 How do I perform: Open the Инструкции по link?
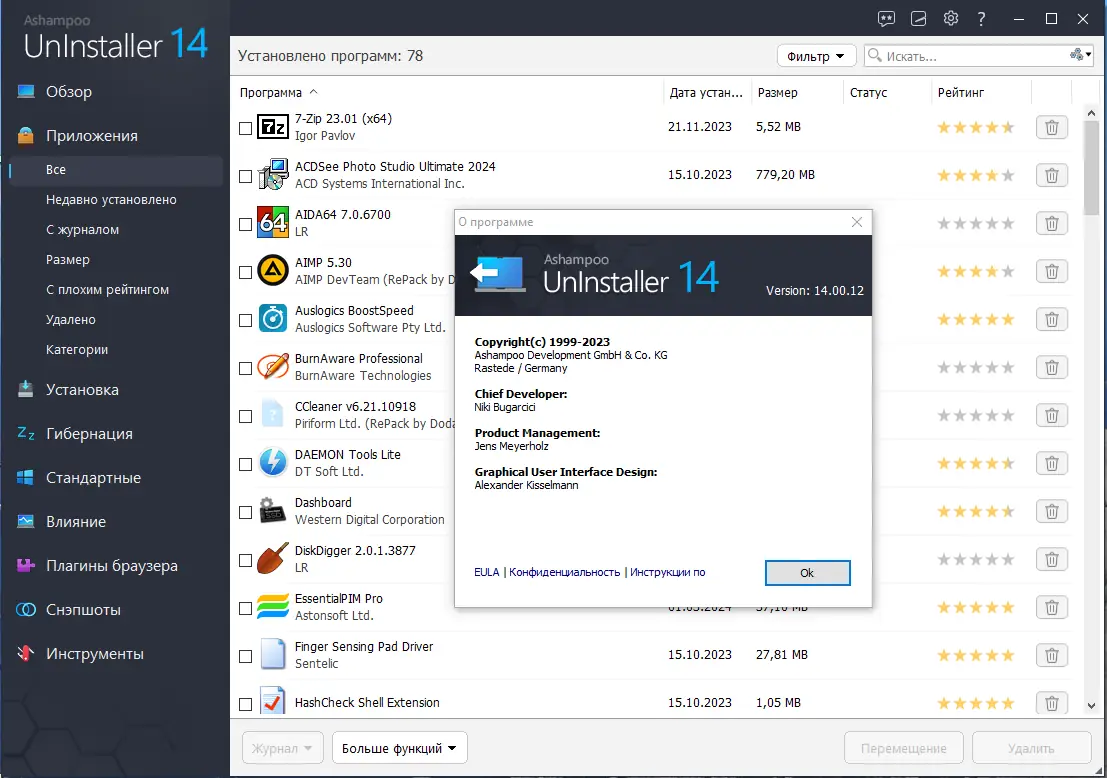667,573
